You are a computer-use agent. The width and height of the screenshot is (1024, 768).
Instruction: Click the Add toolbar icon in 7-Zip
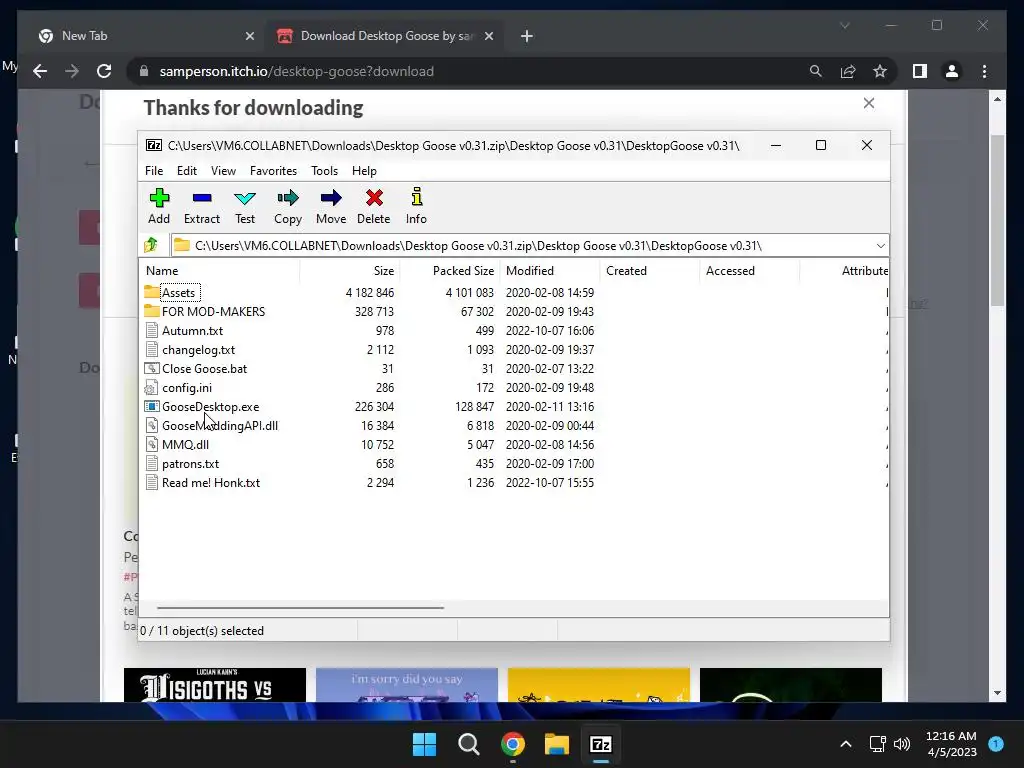tap(159, 206)
